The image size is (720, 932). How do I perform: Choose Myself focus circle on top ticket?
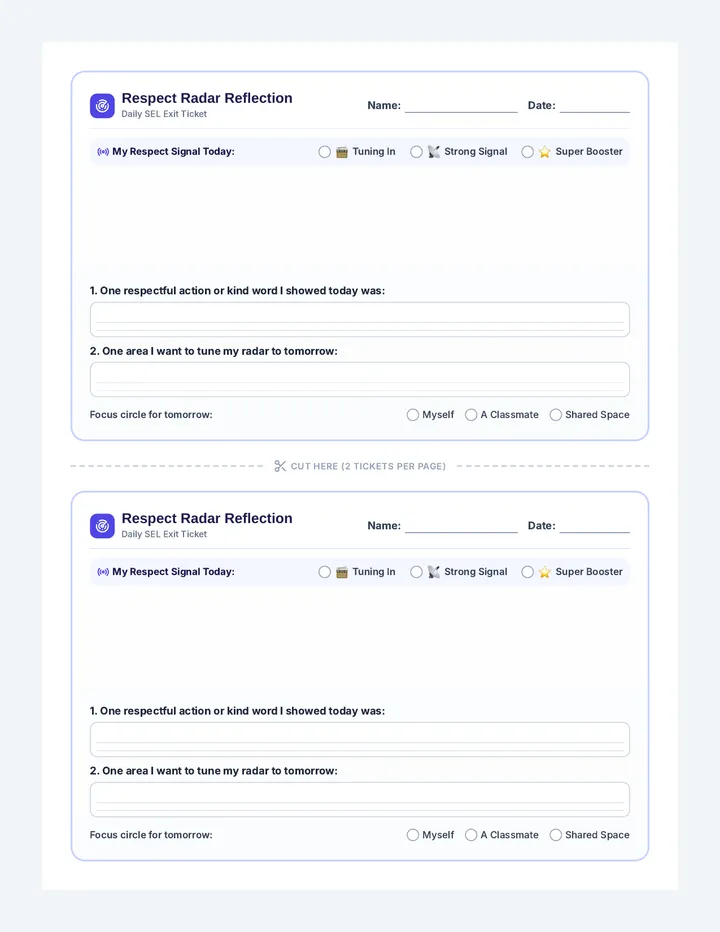pos(413,415)
